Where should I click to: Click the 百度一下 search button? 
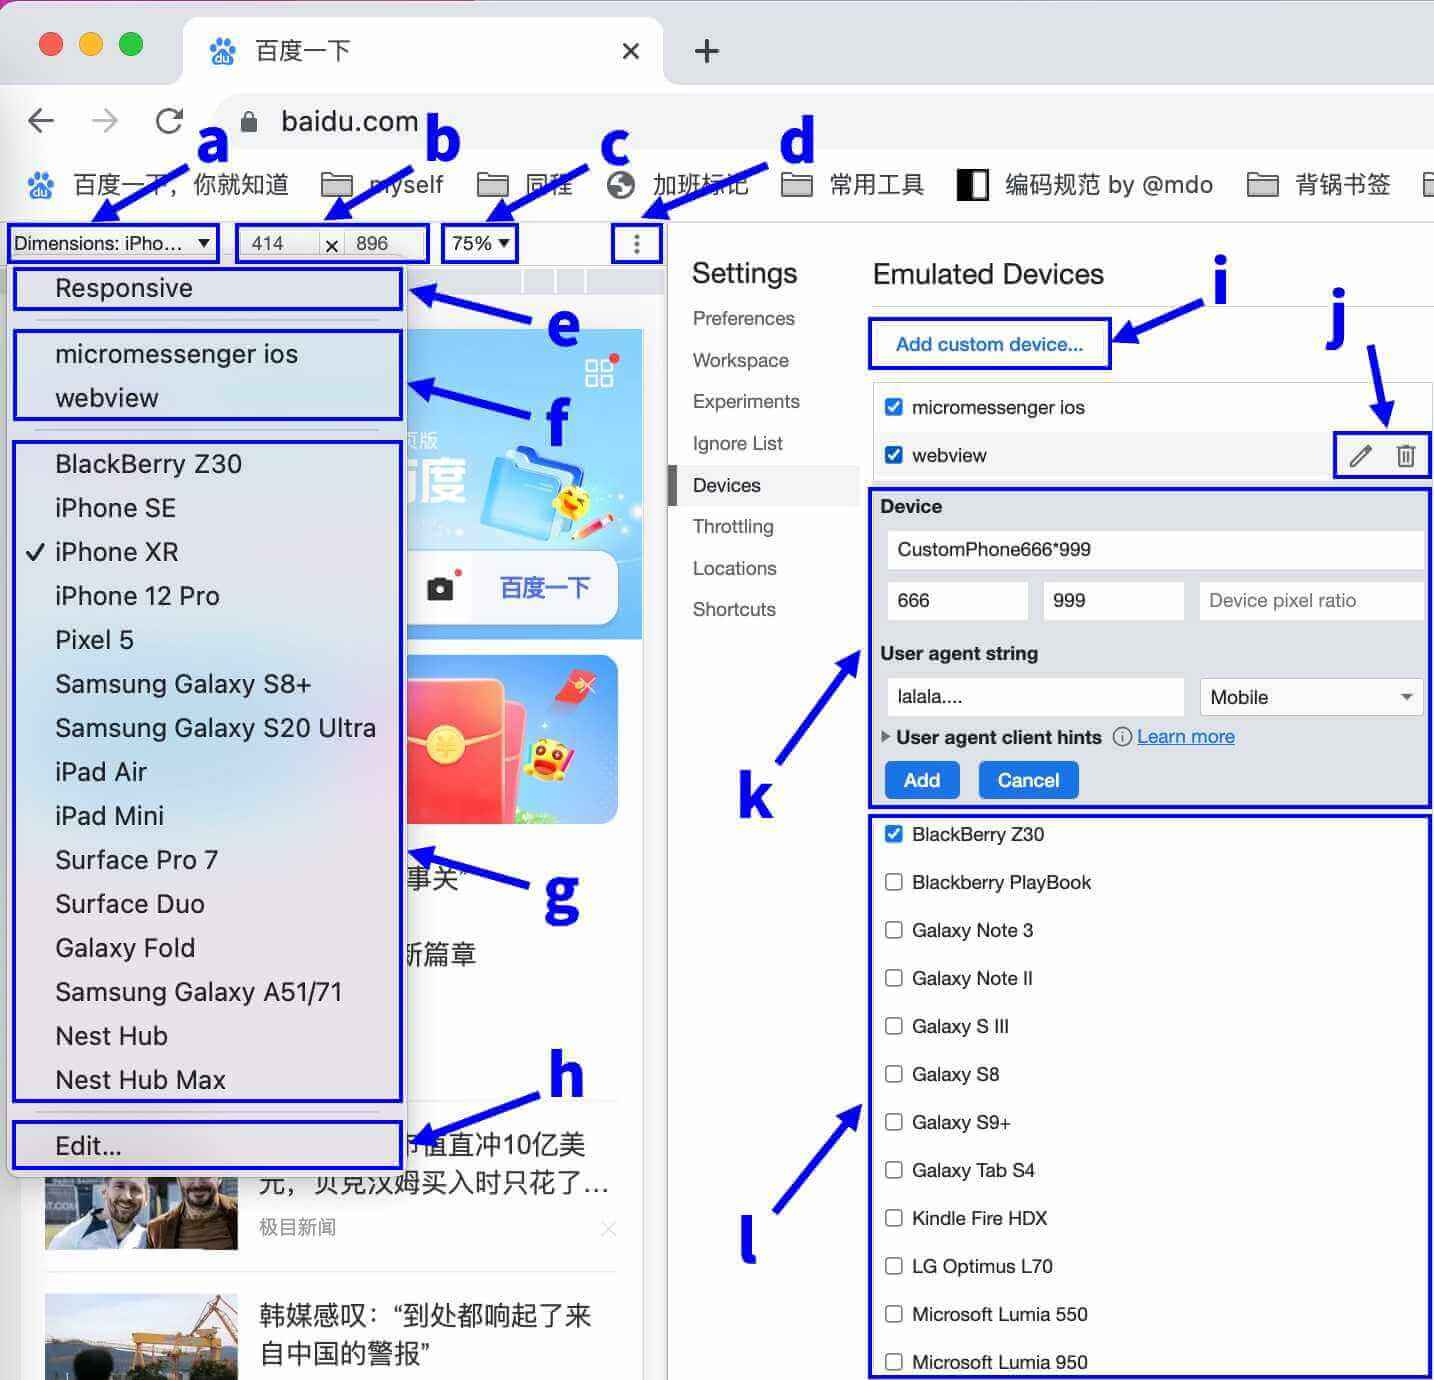pos(545,588)
